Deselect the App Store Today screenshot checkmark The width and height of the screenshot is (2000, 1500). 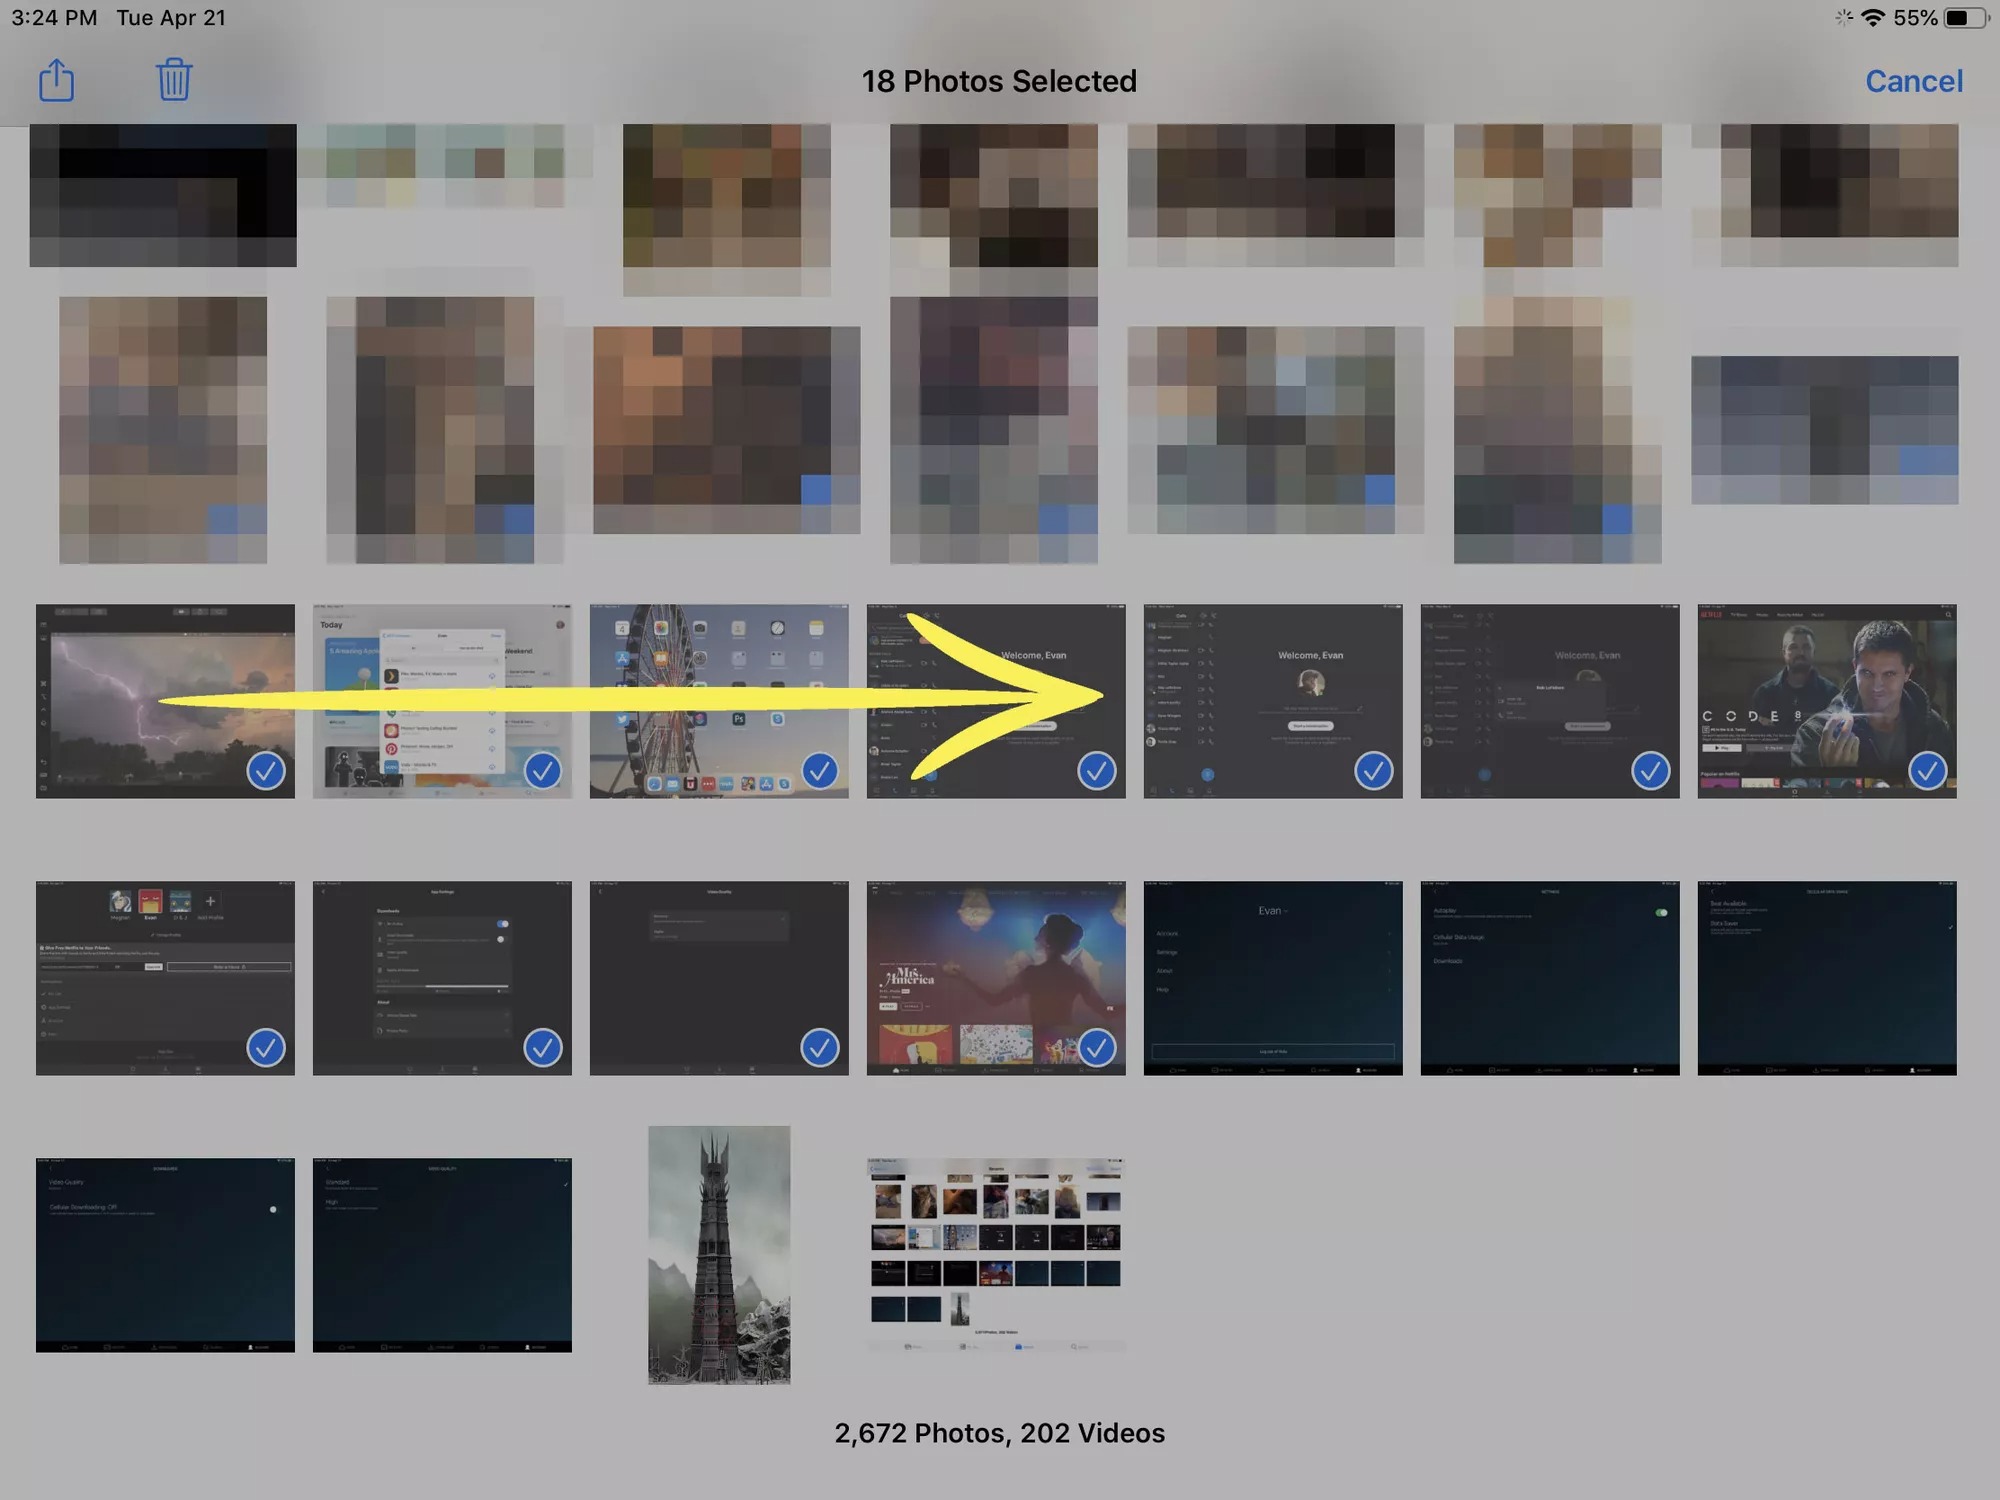(543, 771)
